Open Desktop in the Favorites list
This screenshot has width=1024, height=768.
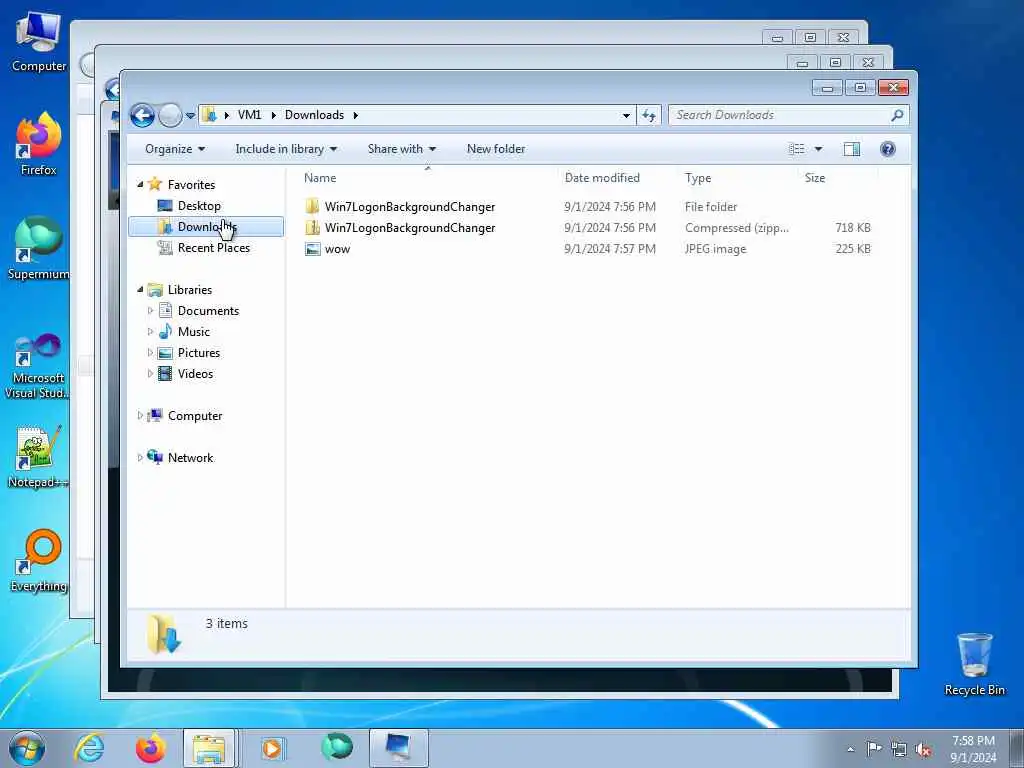pyautogui.click(x=199, y=206)
